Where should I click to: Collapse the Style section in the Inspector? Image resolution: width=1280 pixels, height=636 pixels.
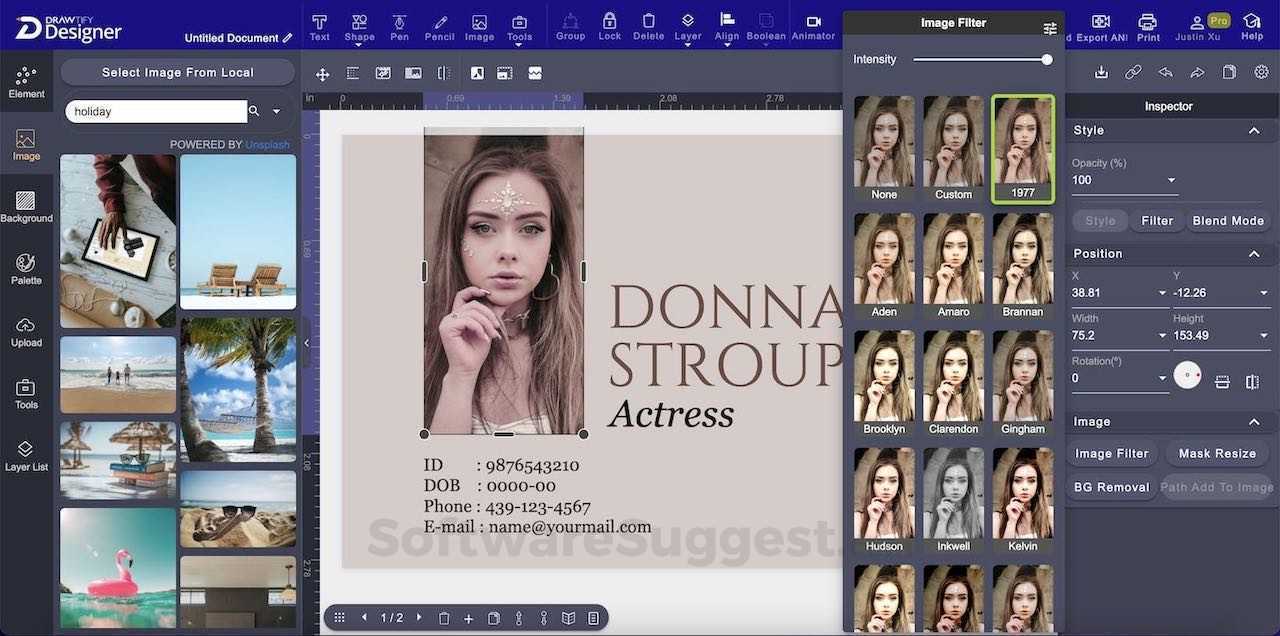coord(1254,130)
